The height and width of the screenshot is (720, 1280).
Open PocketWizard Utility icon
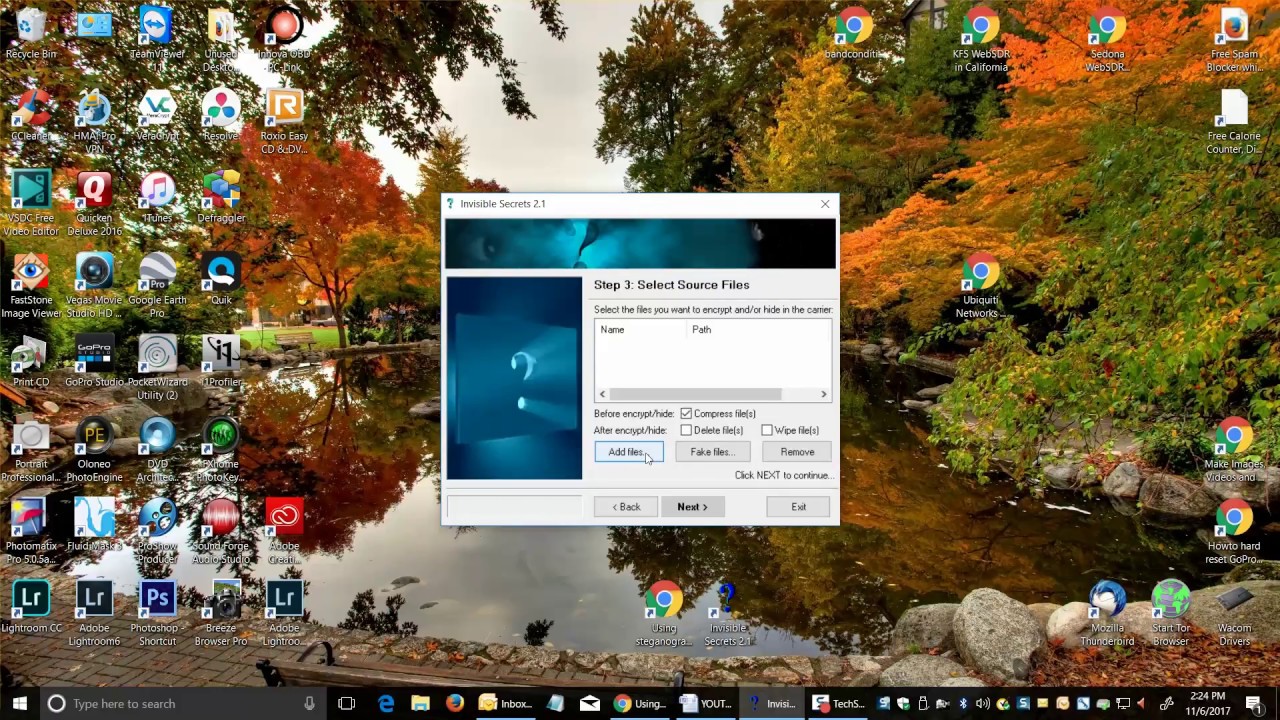click(x=157, y=368)
